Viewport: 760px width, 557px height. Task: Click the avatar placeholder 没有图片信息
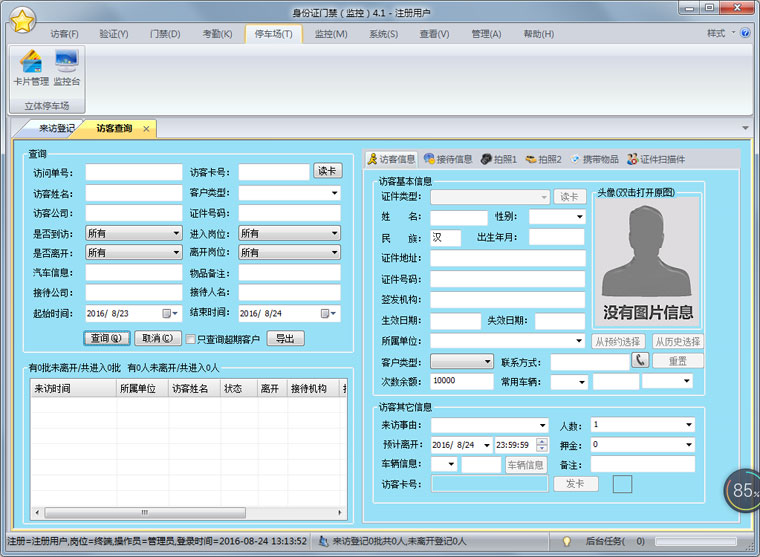click(x=647, y=262)
